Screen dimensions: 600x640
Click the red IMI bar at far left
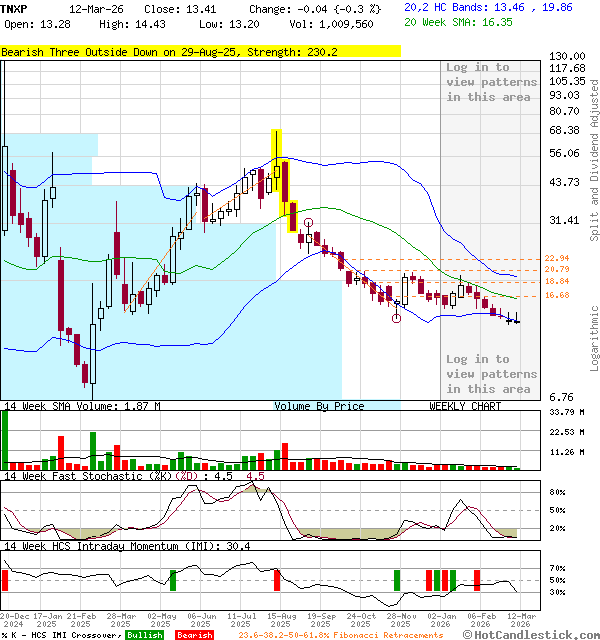click(x=5, y=580)
